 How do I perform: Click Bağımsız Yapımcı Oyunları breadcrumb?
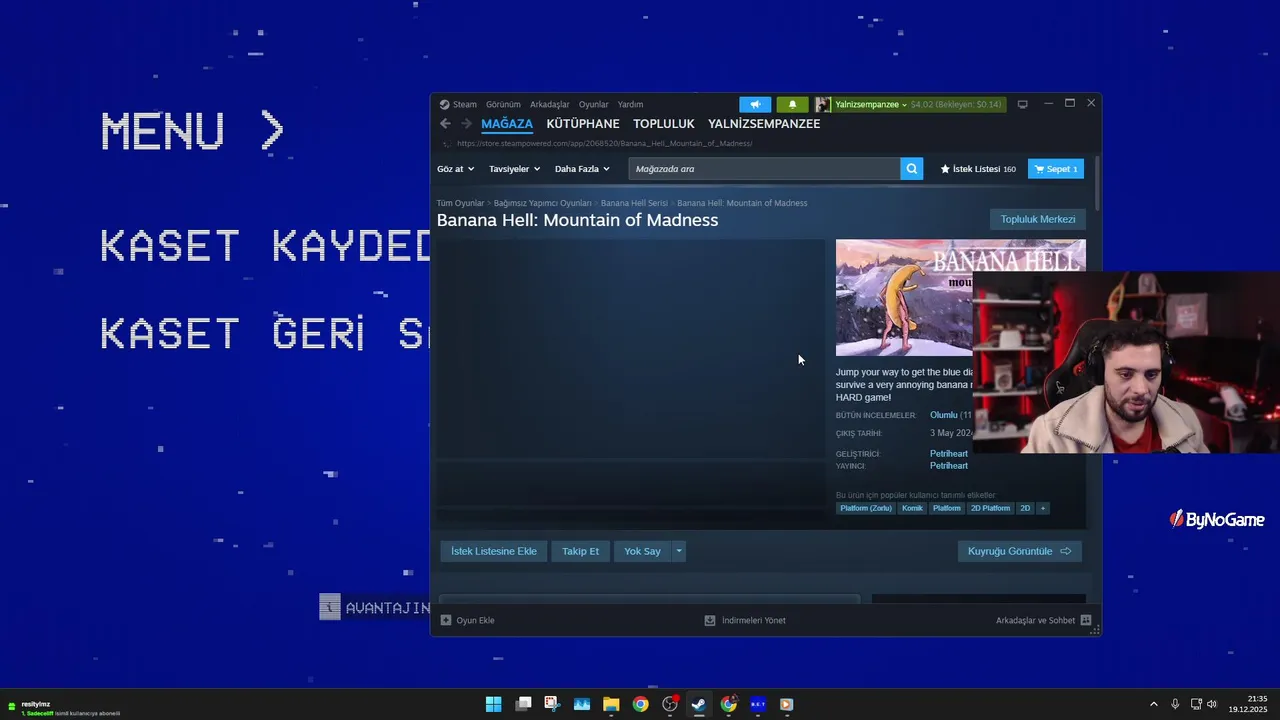[542, 203]
